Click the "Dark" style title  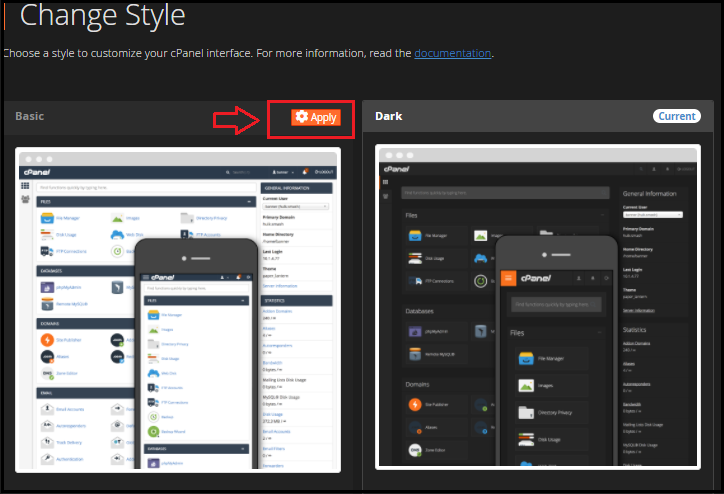(x=389, y=116)
